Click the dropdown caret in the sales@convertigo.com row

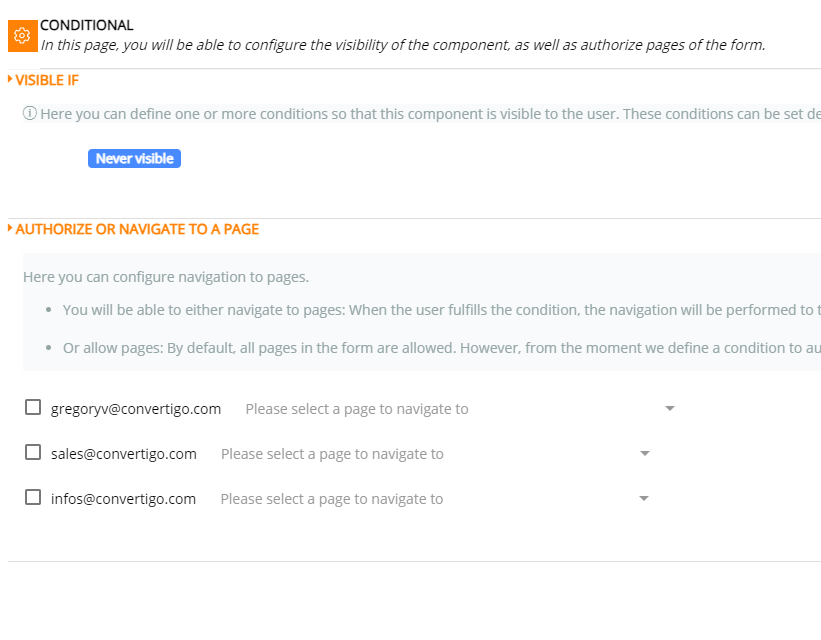tap(645, 454)
